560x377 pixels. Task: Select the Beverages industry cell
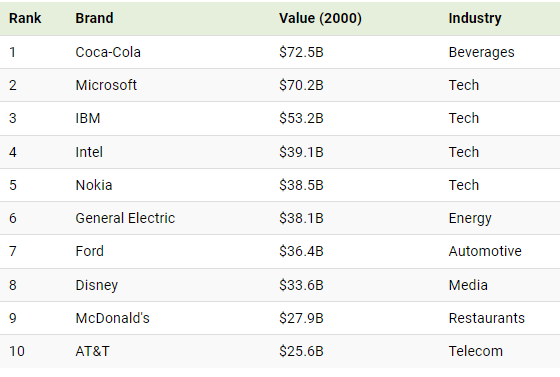point(481,53)
